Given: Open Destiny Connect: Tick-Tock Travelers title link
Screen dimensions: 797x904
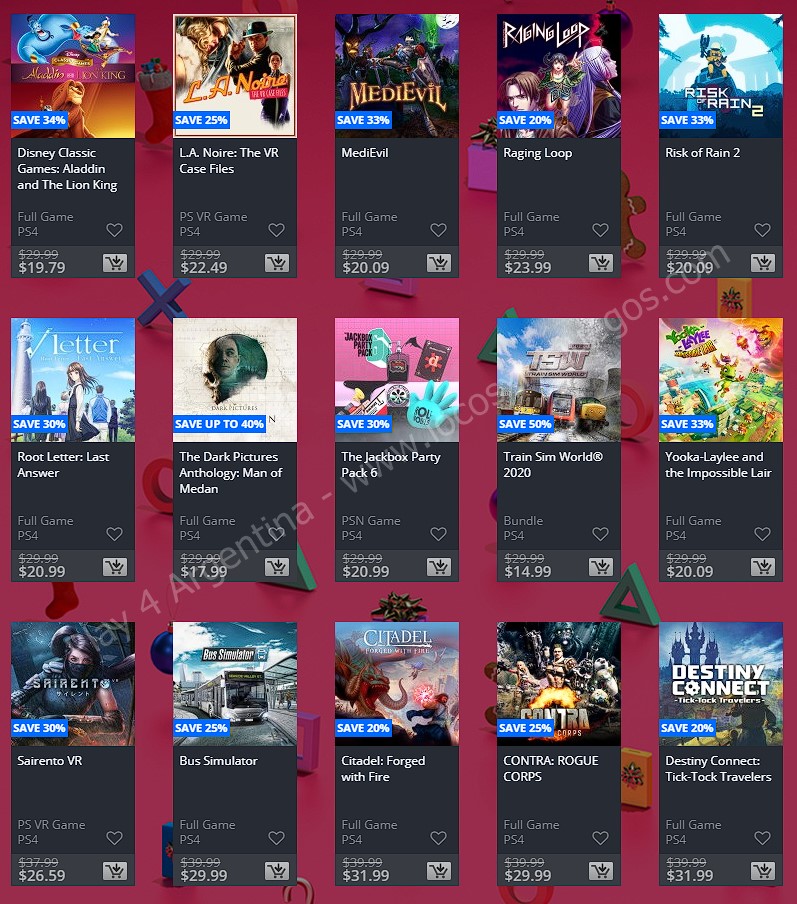Looking at the screenshot, I should pyautogui.click(x=718, y=769).
